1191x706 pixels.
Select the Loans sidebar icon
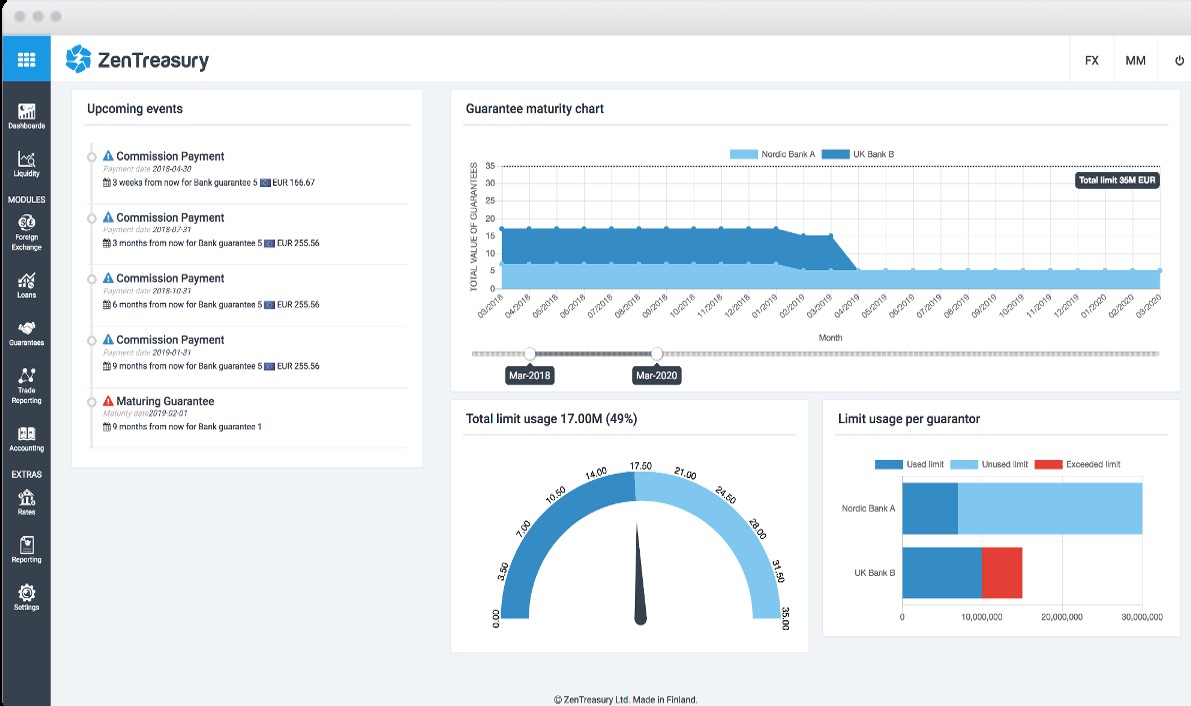point(27,281)
